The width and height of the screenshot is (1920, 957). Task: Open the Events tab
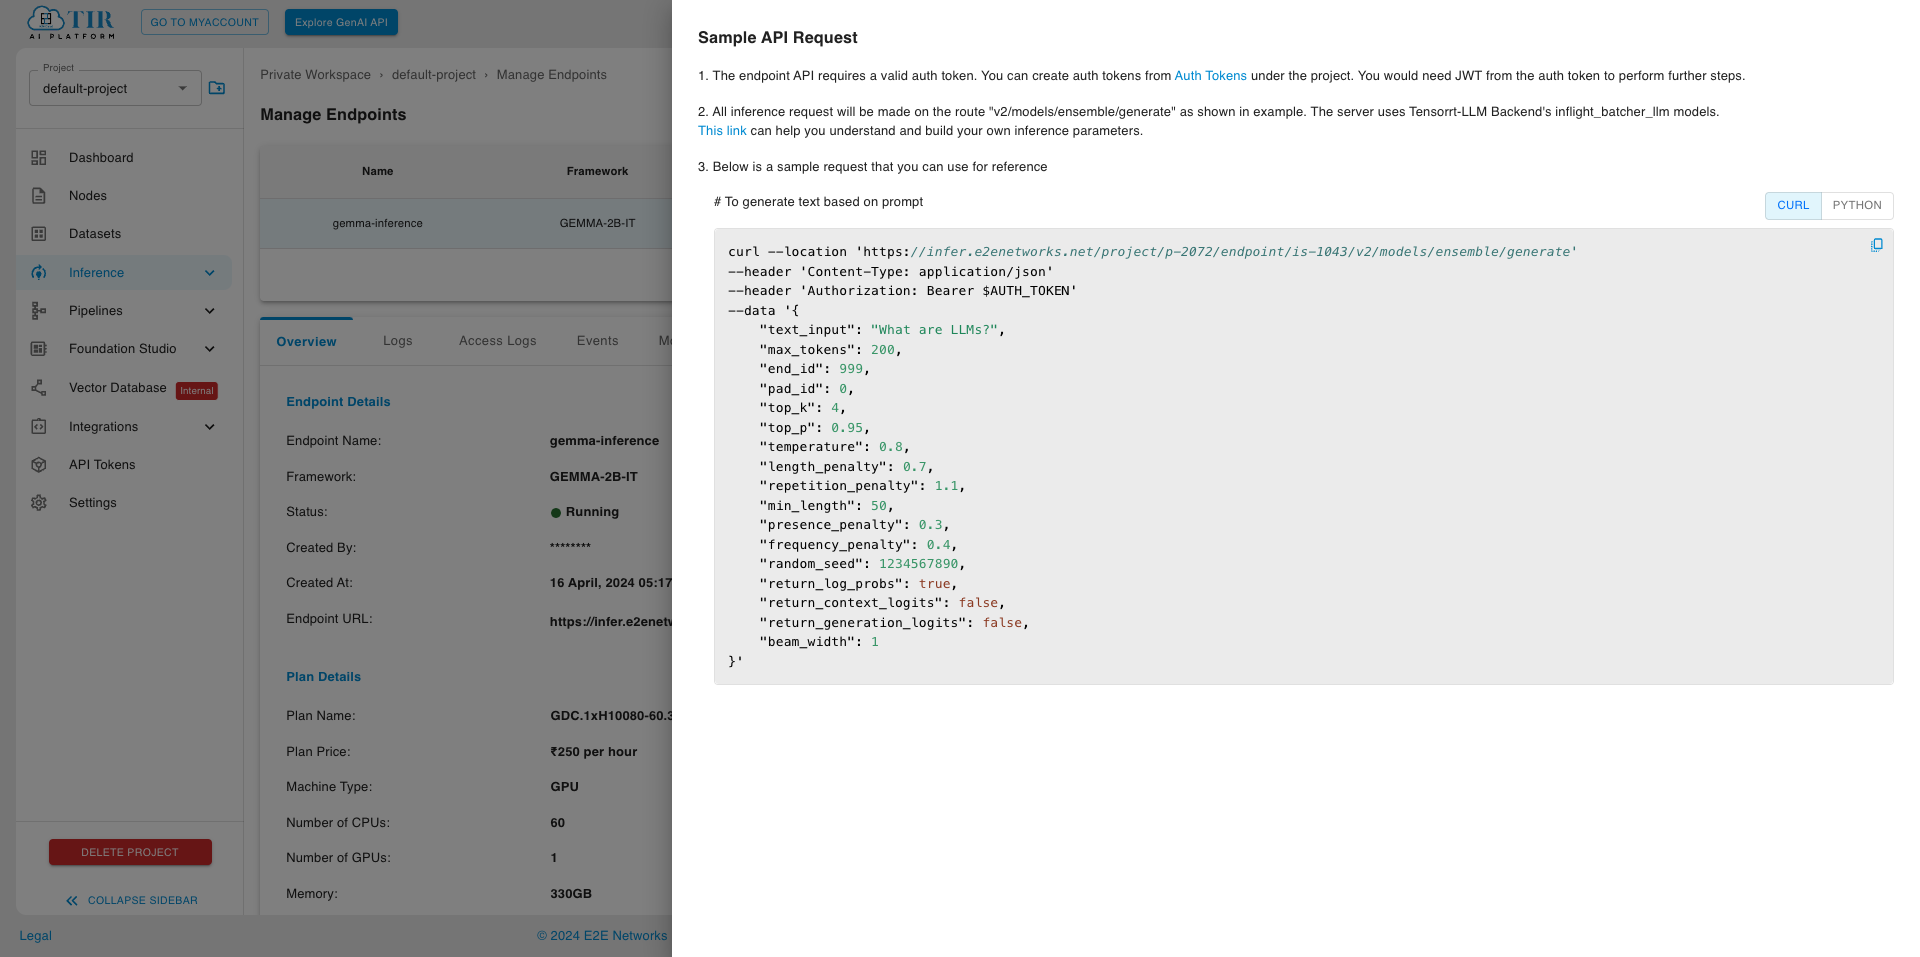coord(597,342)
